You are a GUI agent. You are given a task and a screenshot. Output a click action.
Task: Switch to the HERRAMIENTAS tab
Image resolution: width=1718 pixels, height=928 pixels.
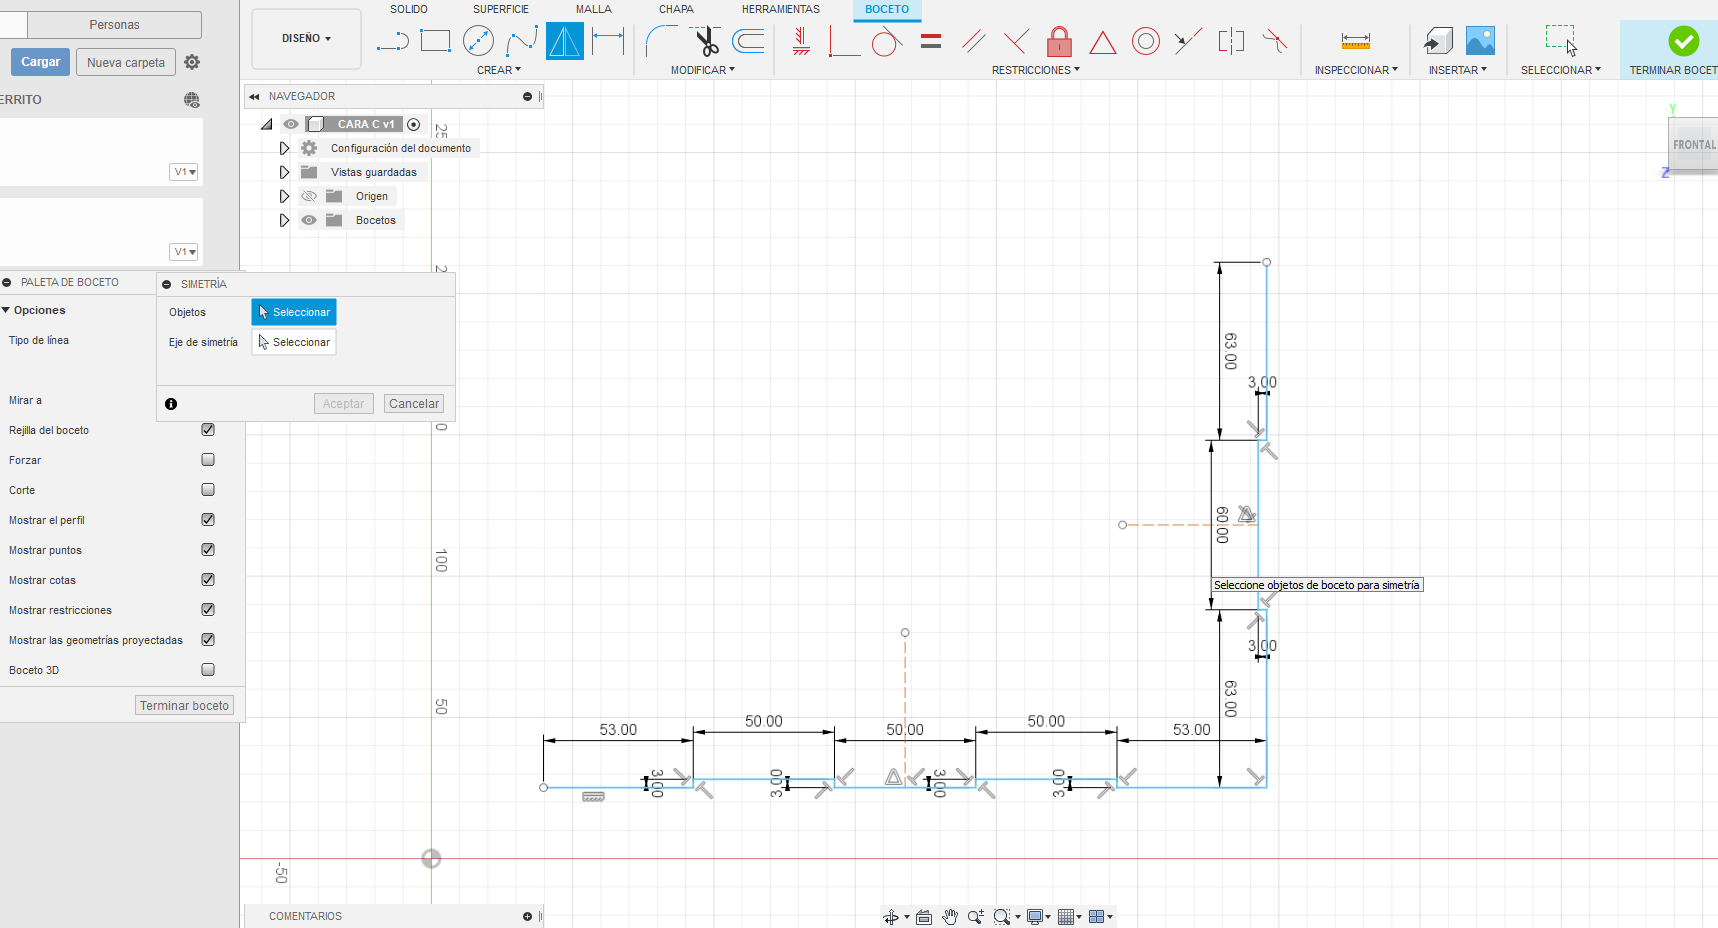(780, 9)
